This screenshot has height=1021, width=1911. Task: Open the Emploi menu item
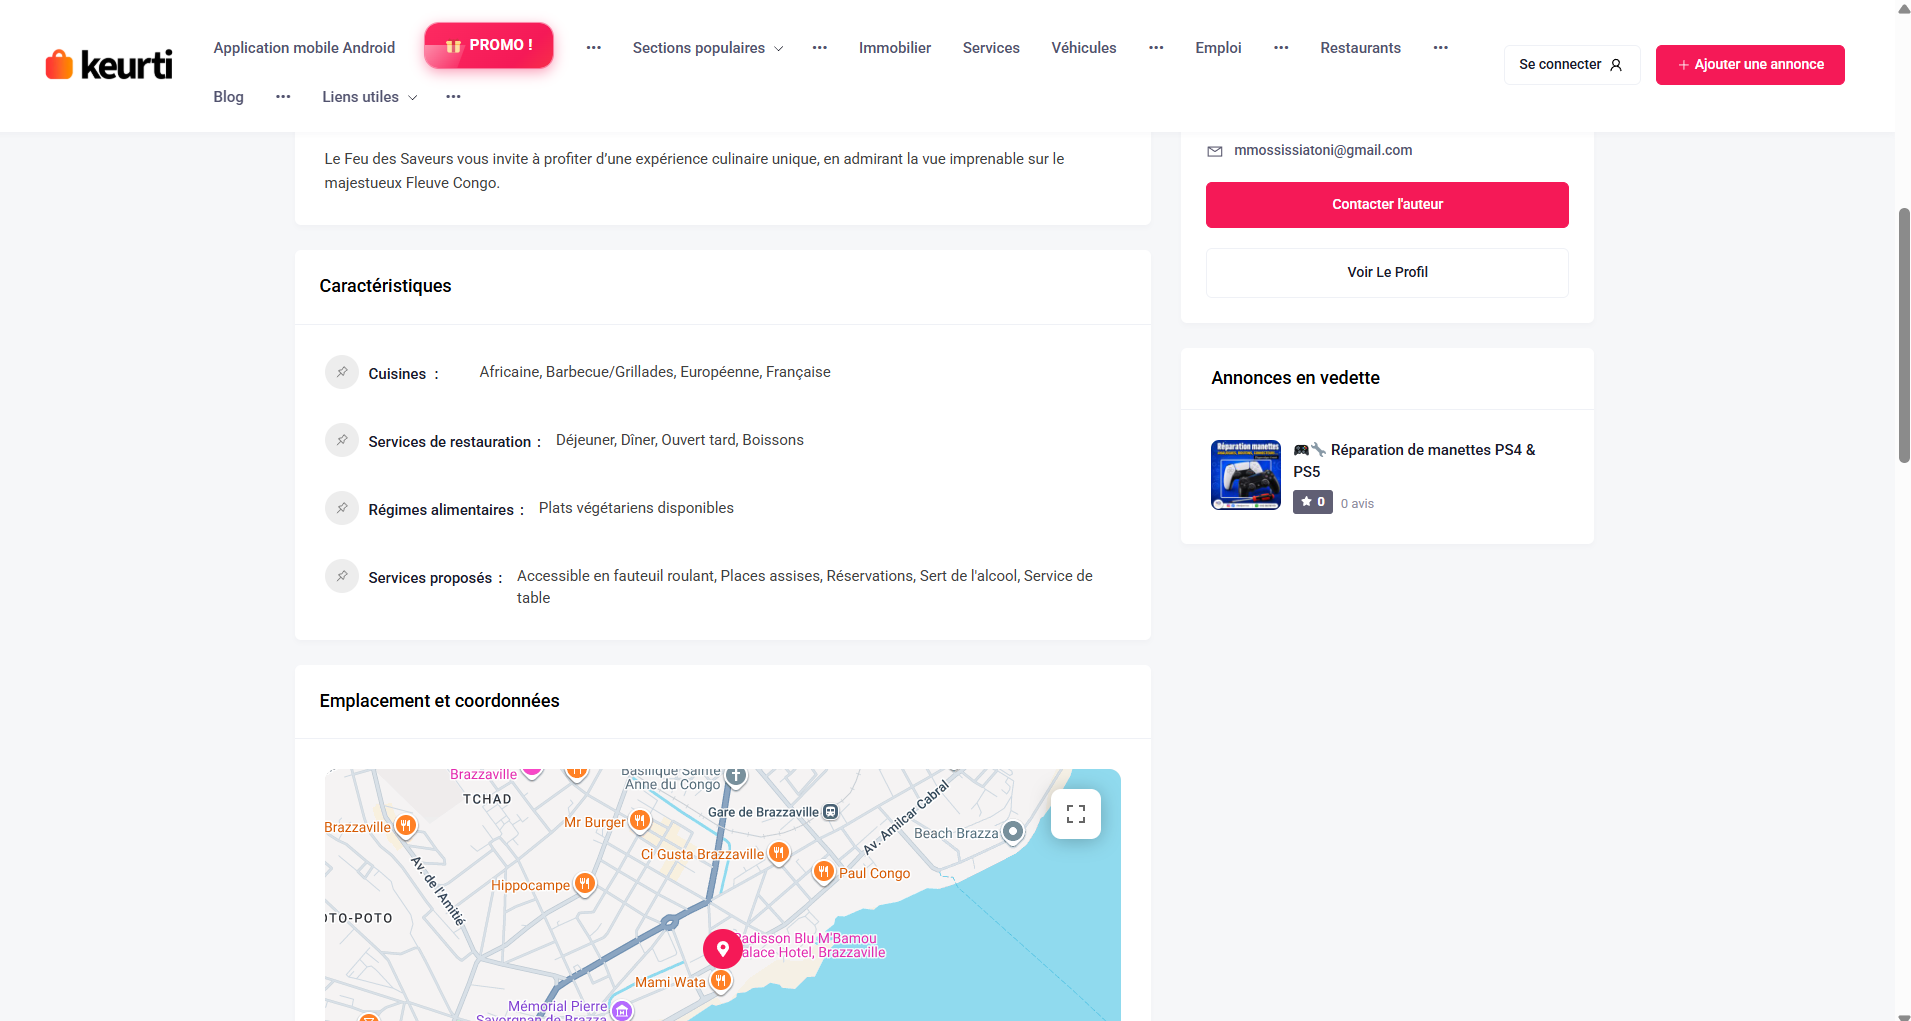click(x=1218, y=48)
